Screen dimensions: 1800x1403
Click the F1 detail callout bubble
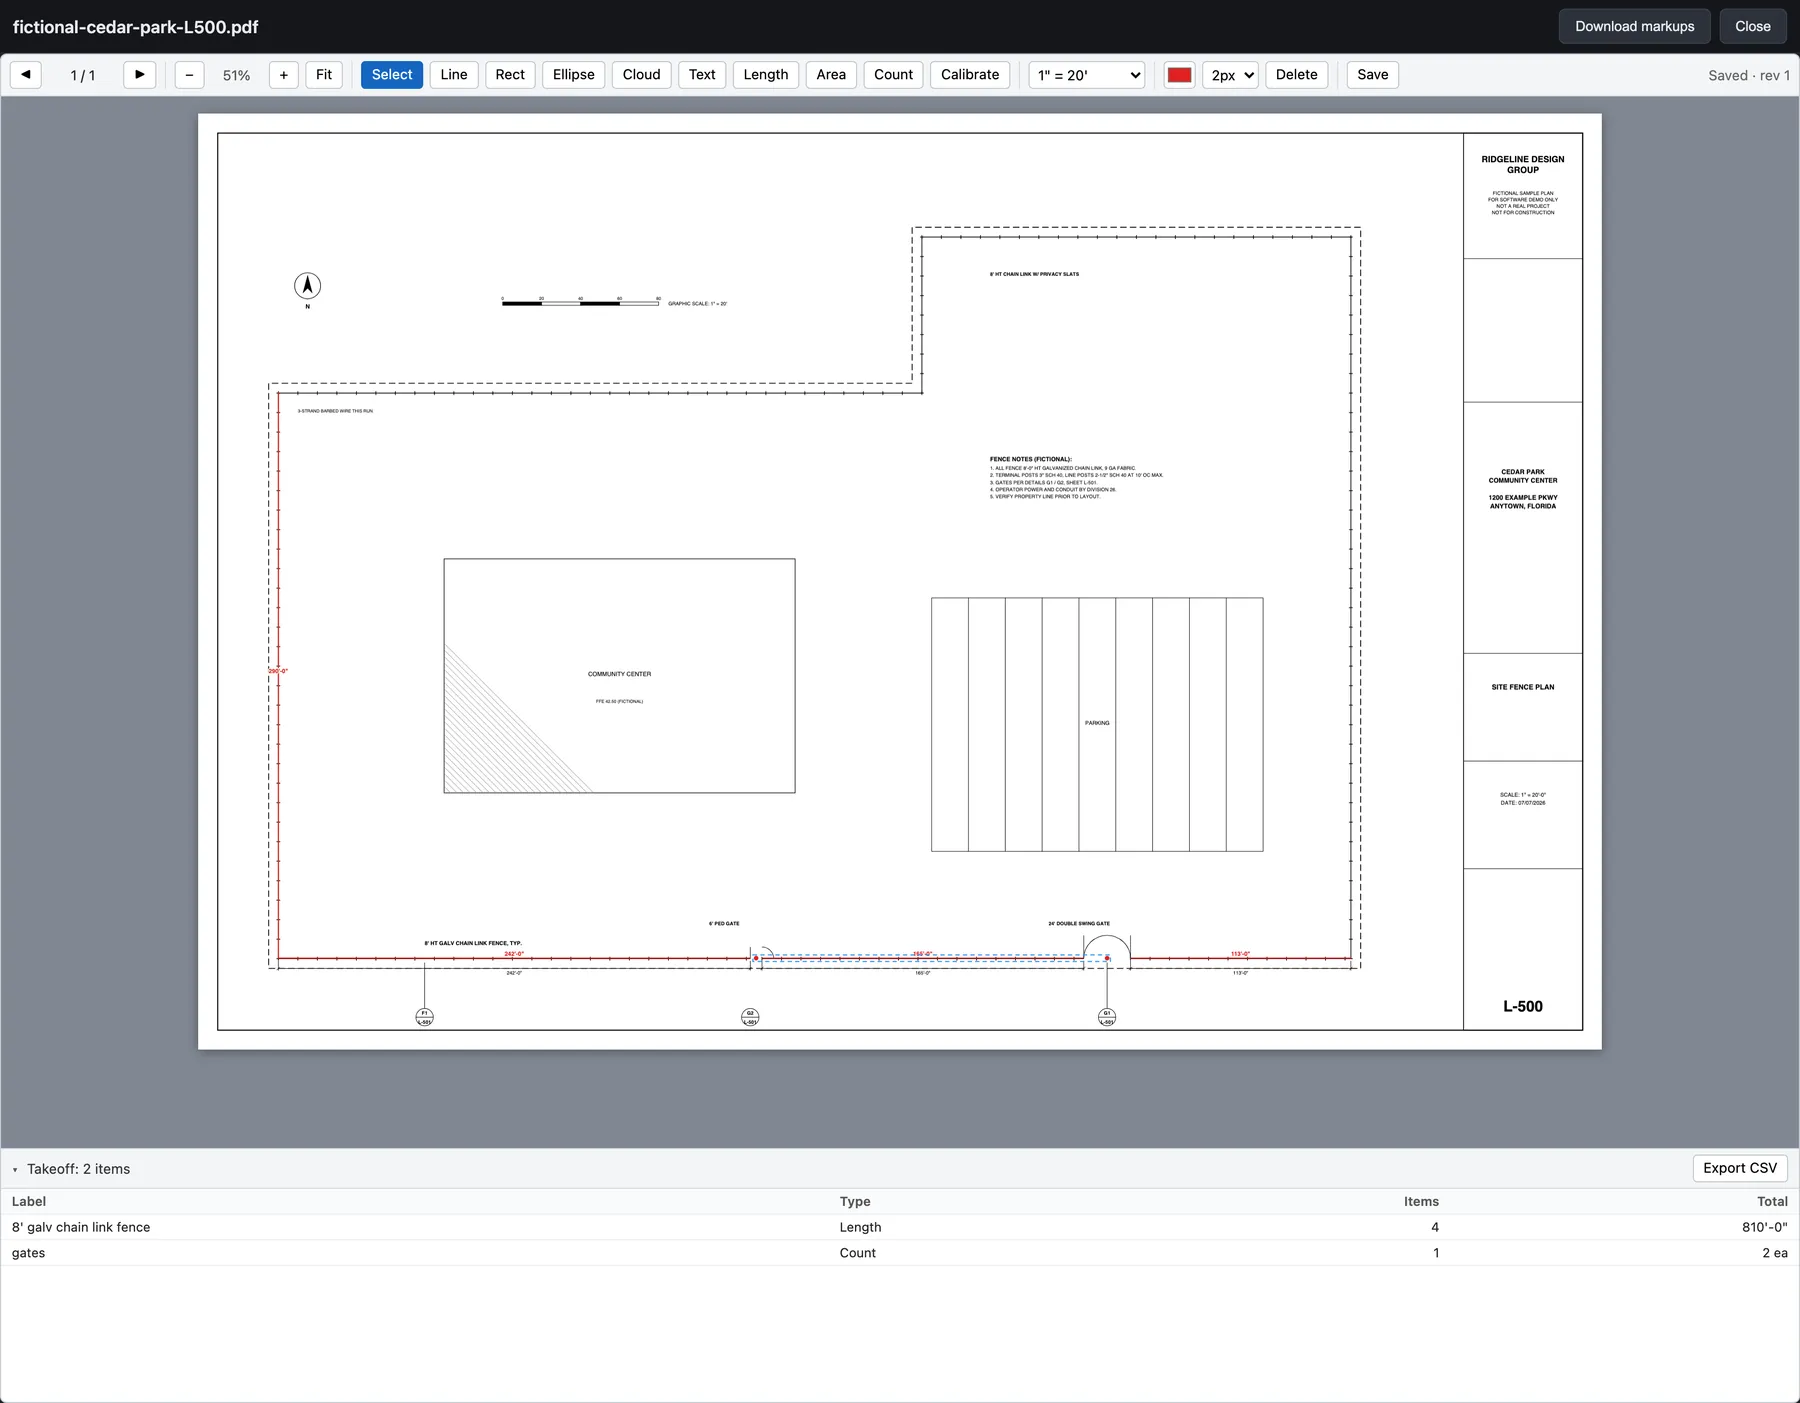[424, 1017]
